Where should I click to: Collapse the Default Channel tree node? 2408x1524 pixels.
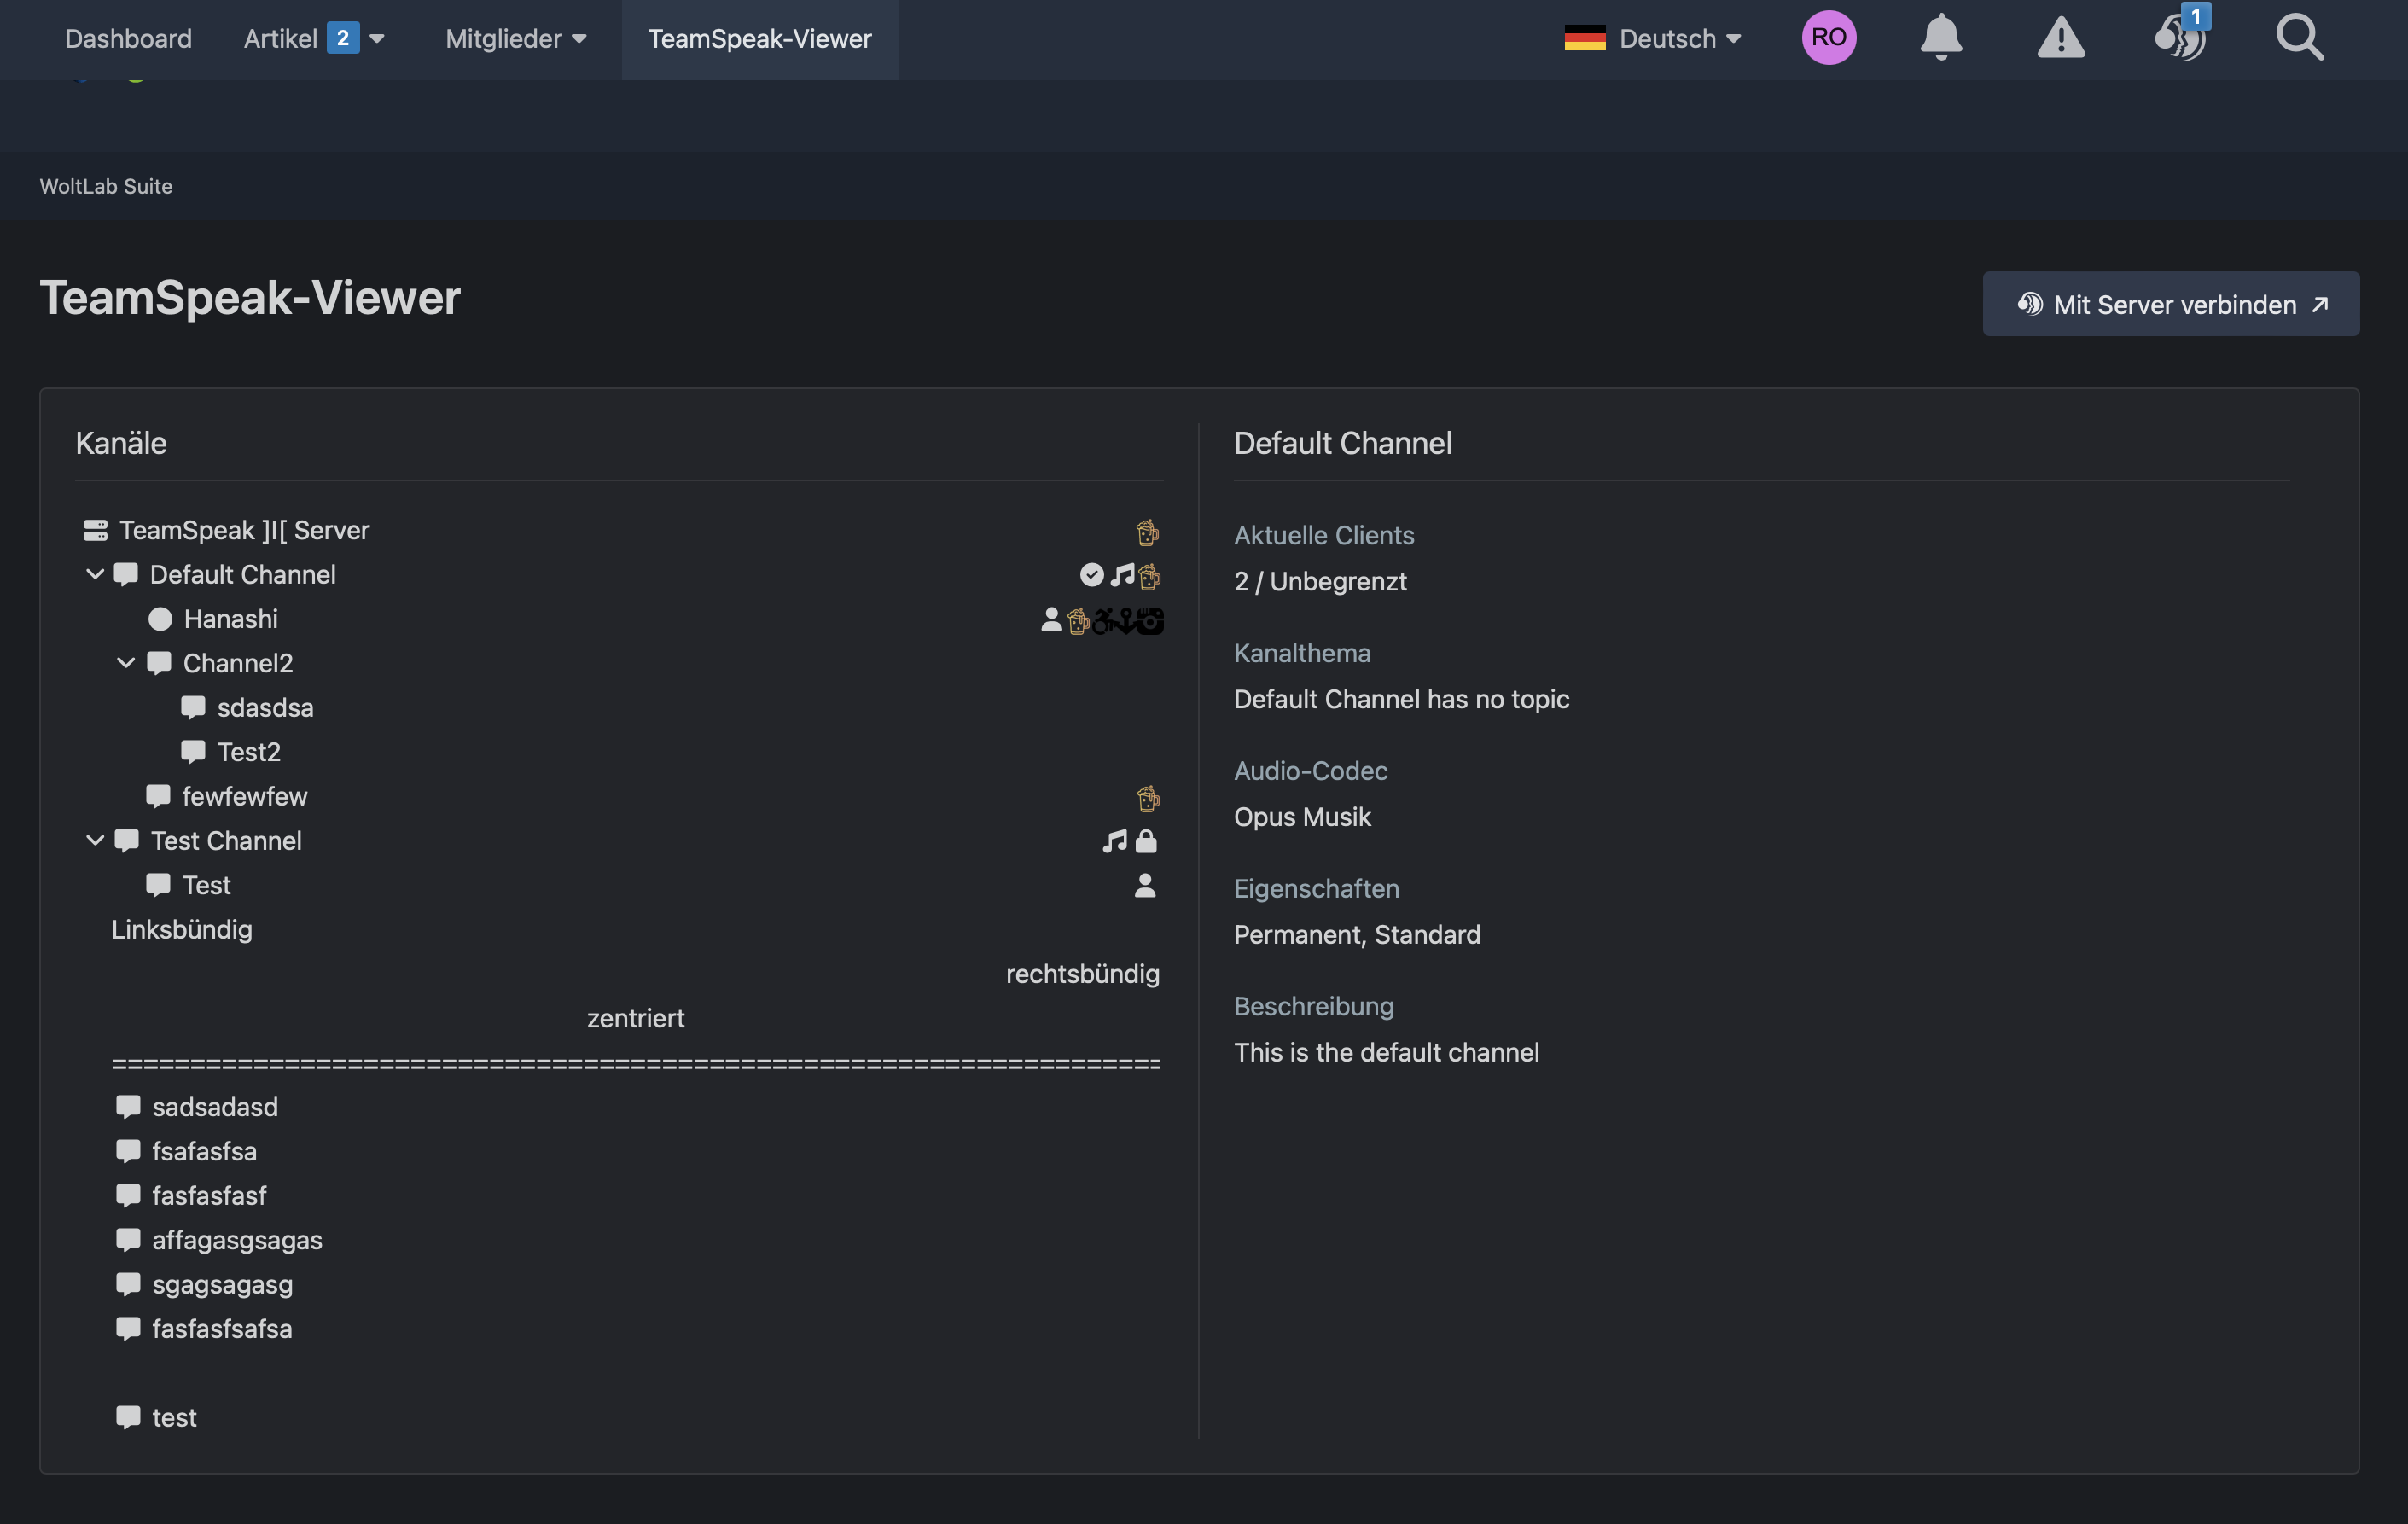(x=95, y=574)
